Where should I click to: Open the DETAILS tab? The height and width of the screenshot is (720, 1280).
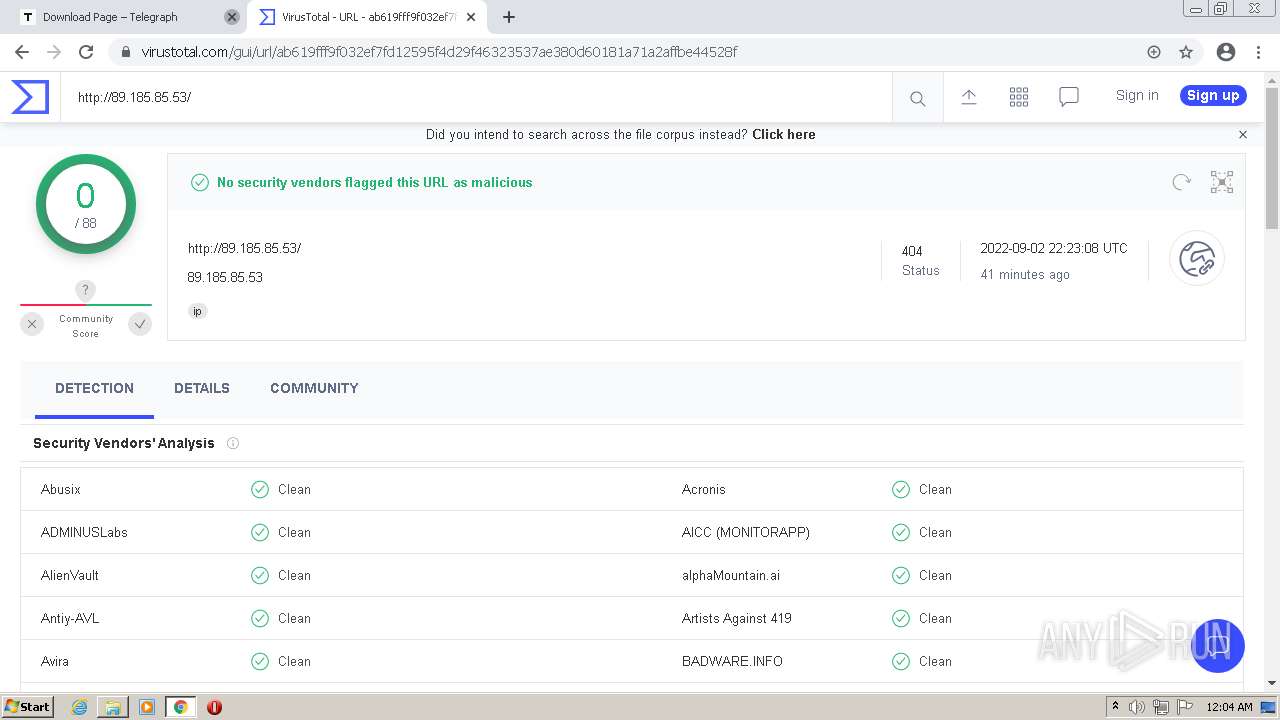[x=202, y=388]
